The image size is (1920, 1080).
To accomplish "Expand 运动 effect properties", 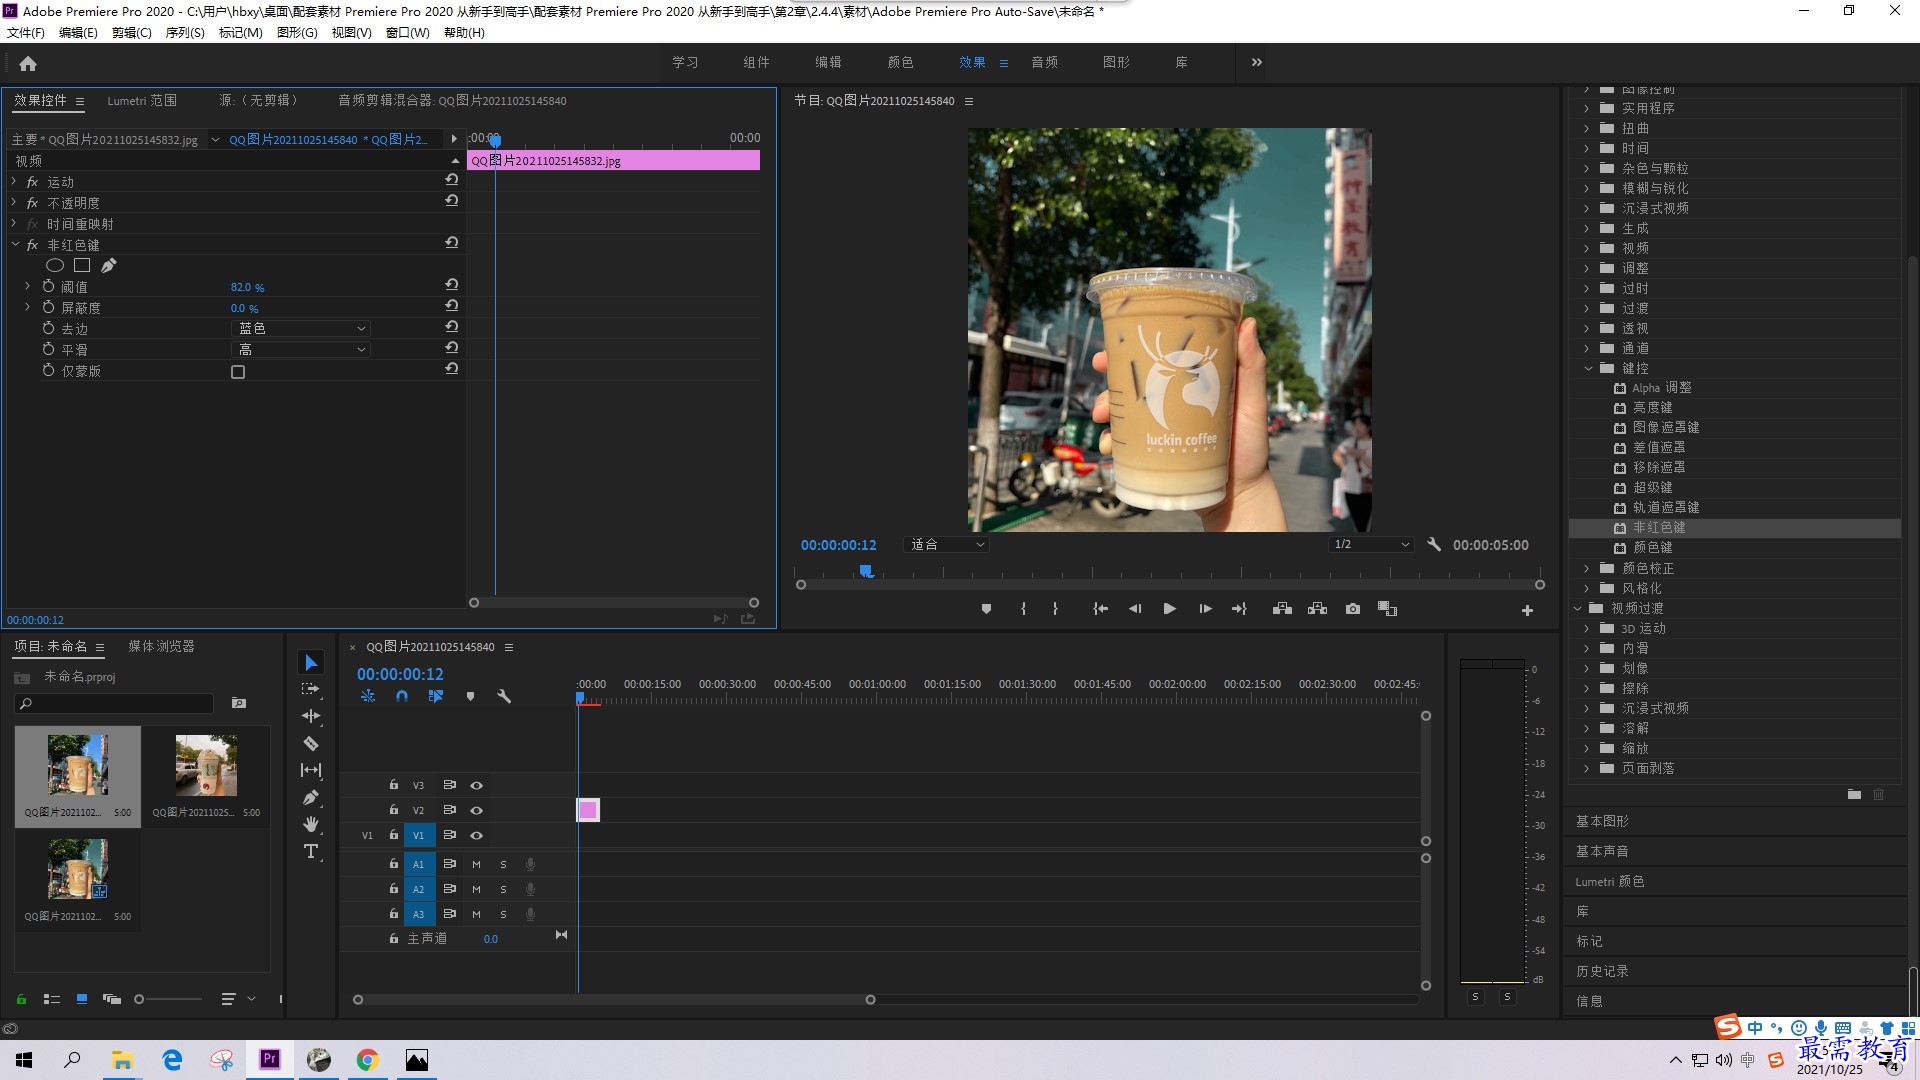I will (x=14, y=181).
